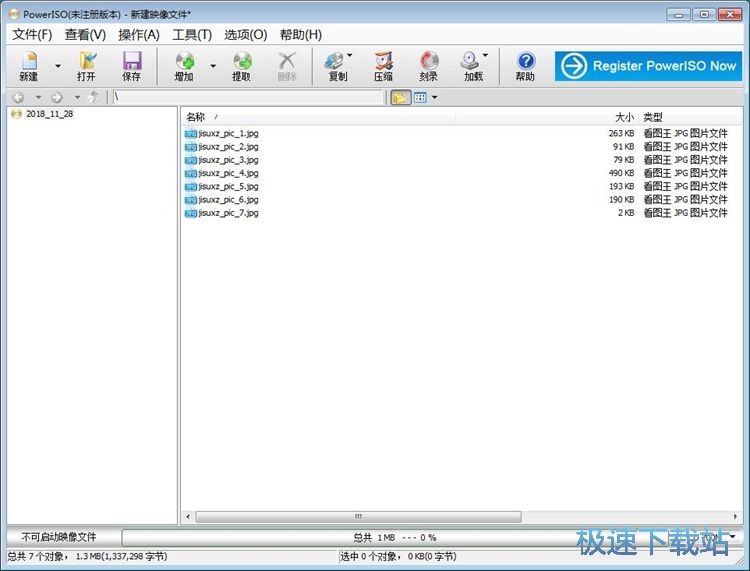Open the Back history dropdown arrow
This screenshot has height=571, width=750.
point(38,98)
